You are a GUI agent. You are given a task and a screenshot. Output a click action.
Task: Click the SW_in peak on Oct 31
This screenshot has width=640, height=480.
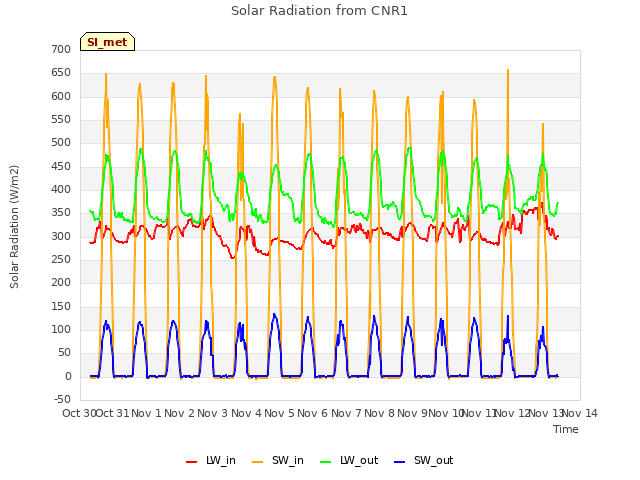click(x=106, y=74)
